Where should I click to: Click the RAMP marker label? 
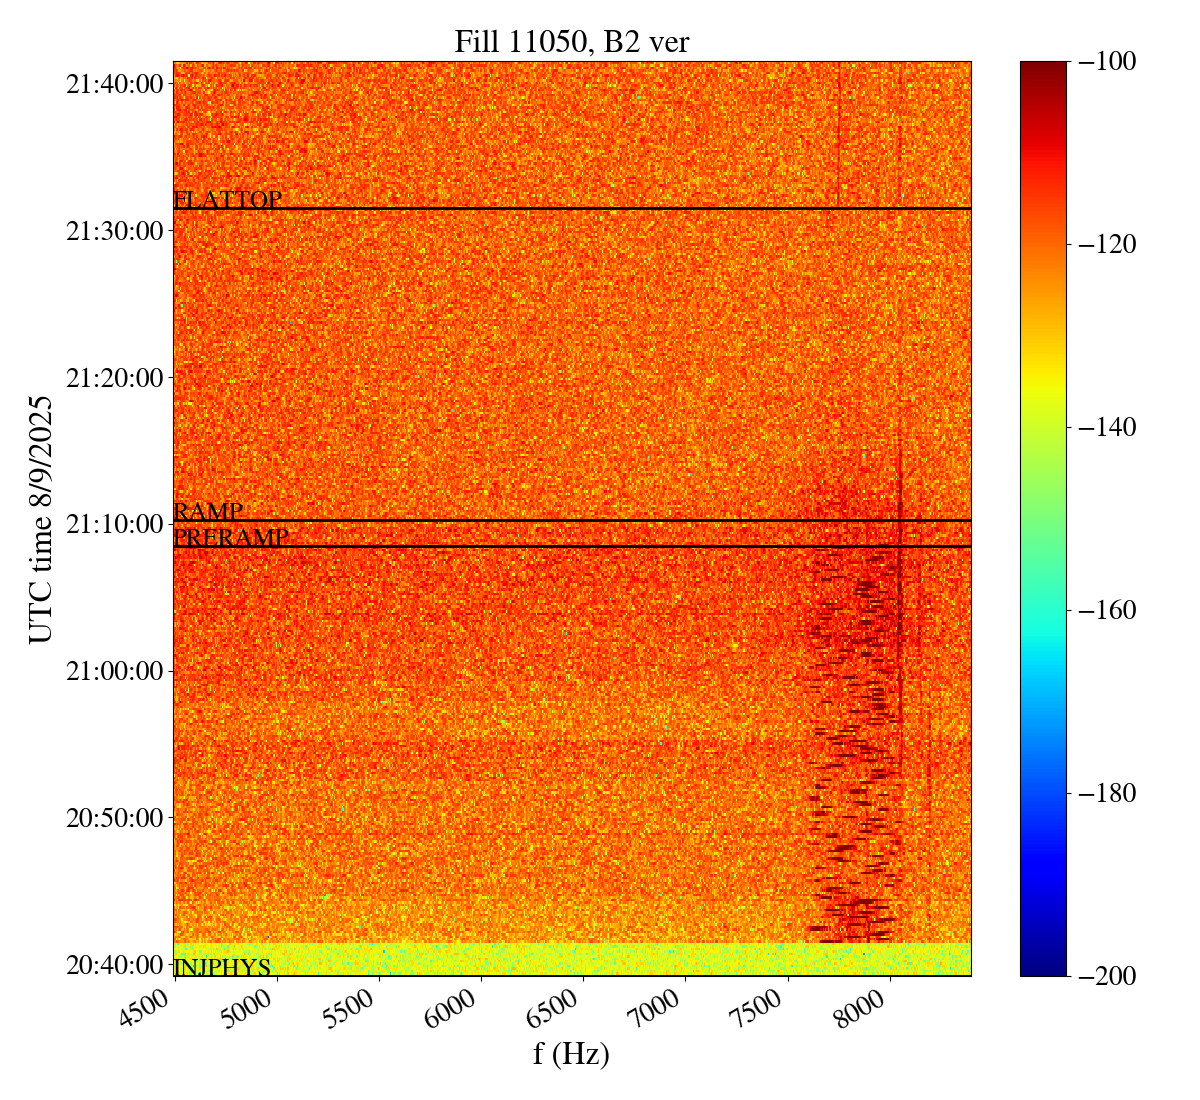(208, 512)
